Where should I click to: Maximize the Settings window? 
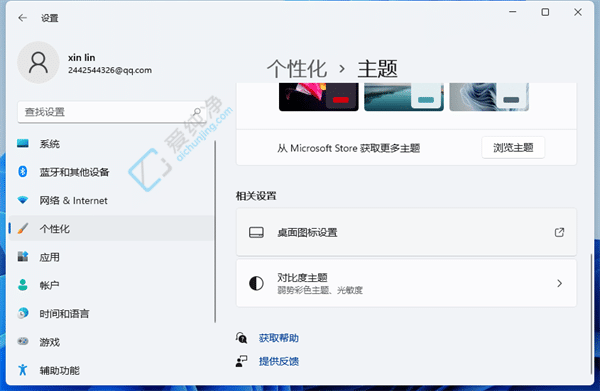click(545, 12)
